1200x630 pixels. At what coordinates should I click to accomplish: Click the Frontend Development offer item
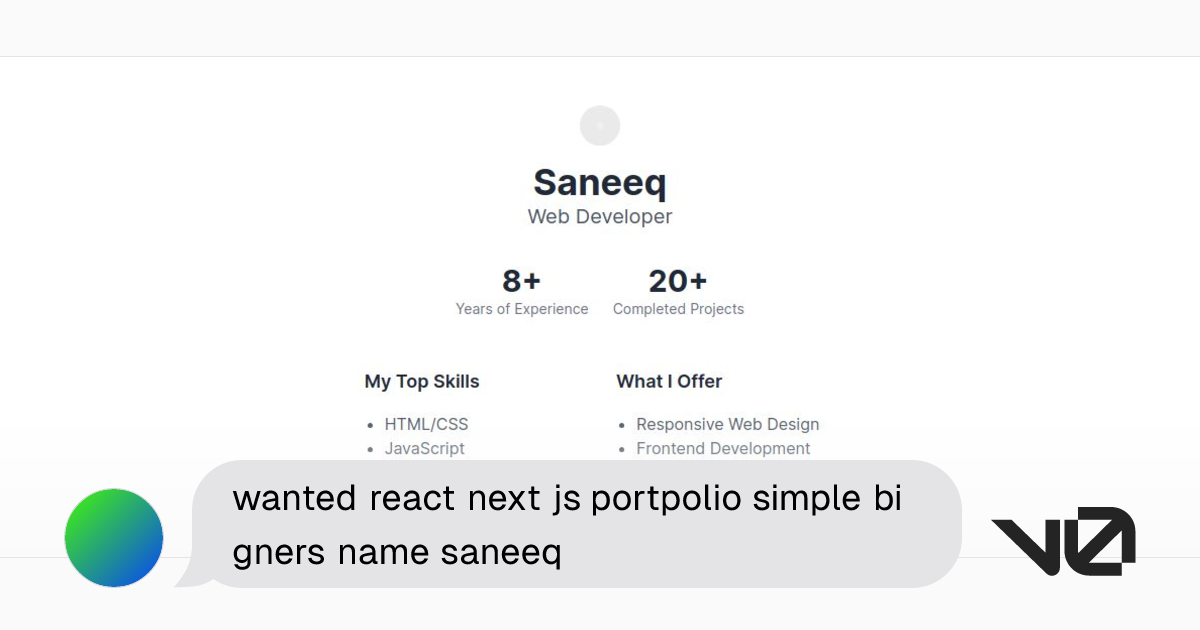point(723,448)
